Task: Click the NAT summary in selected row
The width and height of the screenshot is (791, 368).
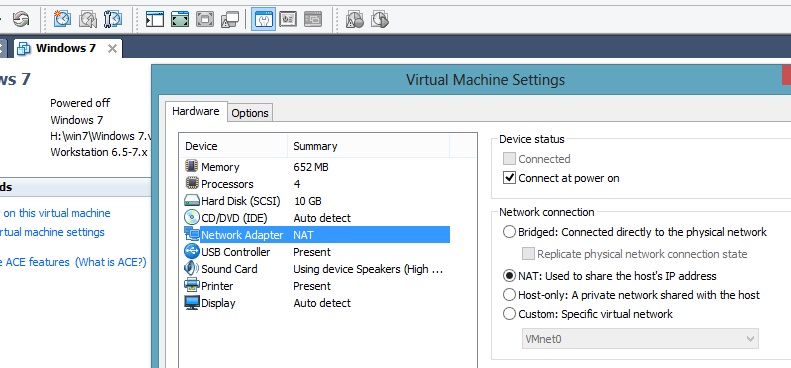Action: [x=303, y=235]
